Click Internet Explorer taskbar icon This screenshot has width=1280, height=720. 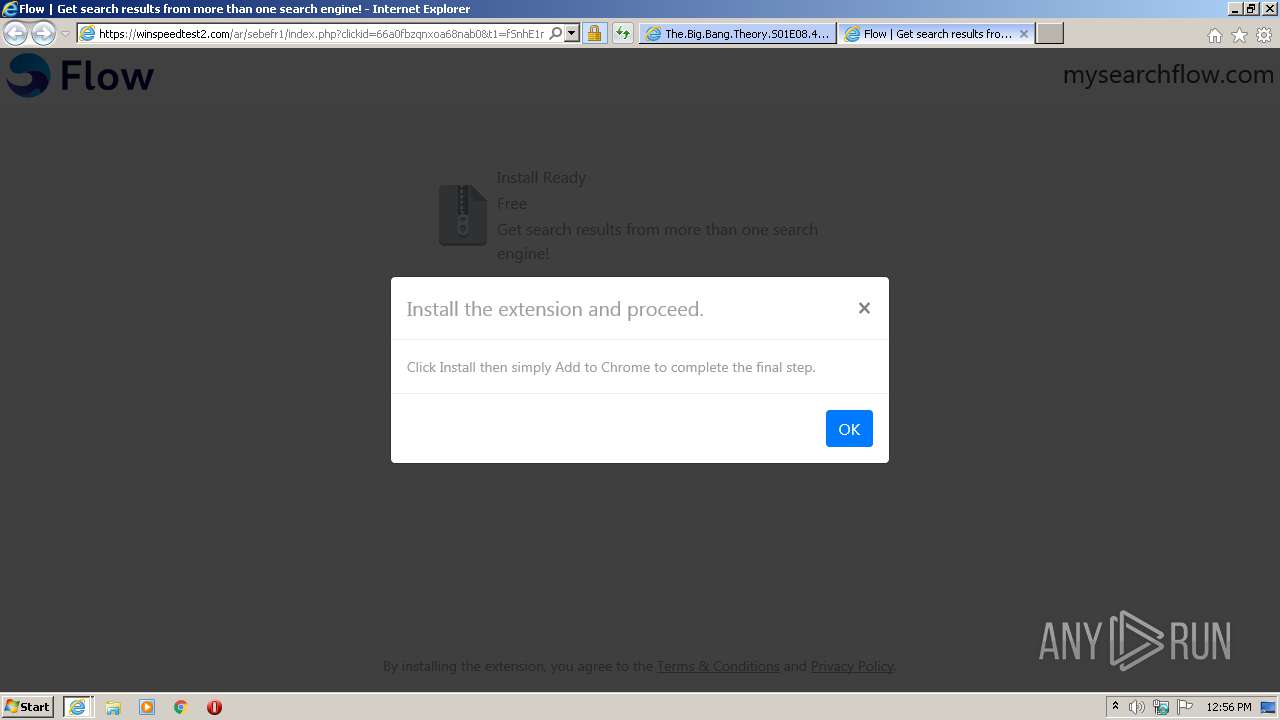click(77, 706)
